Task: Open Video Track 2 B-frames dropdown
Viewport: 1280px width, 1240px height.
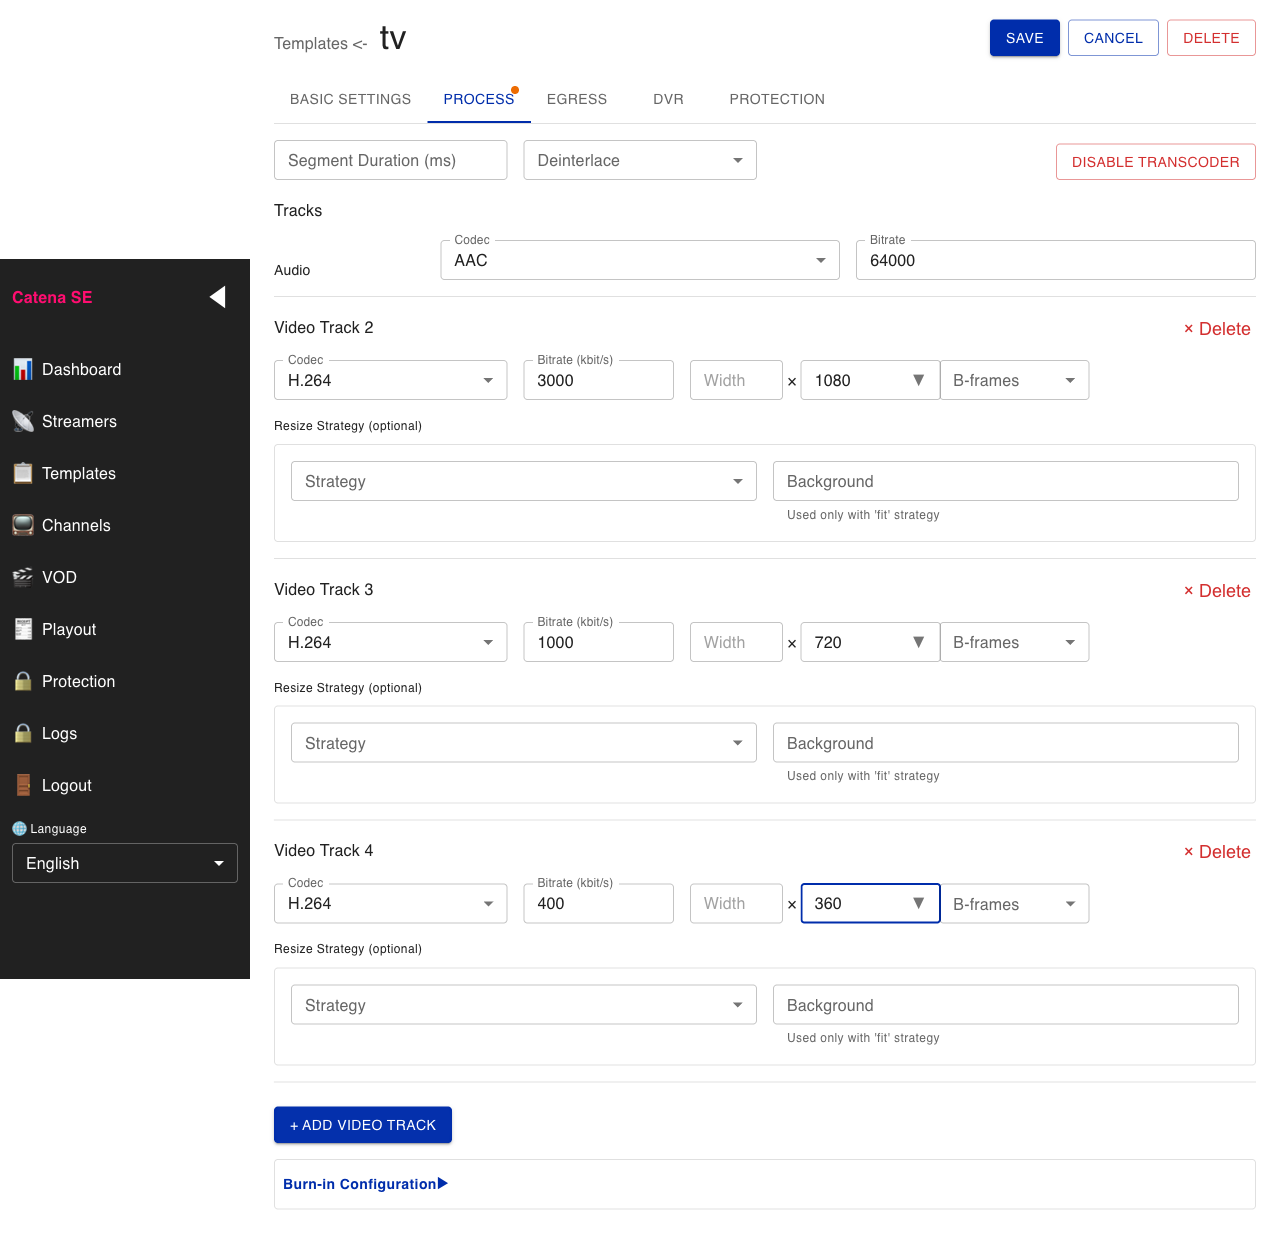Action: coord(1014,380)
